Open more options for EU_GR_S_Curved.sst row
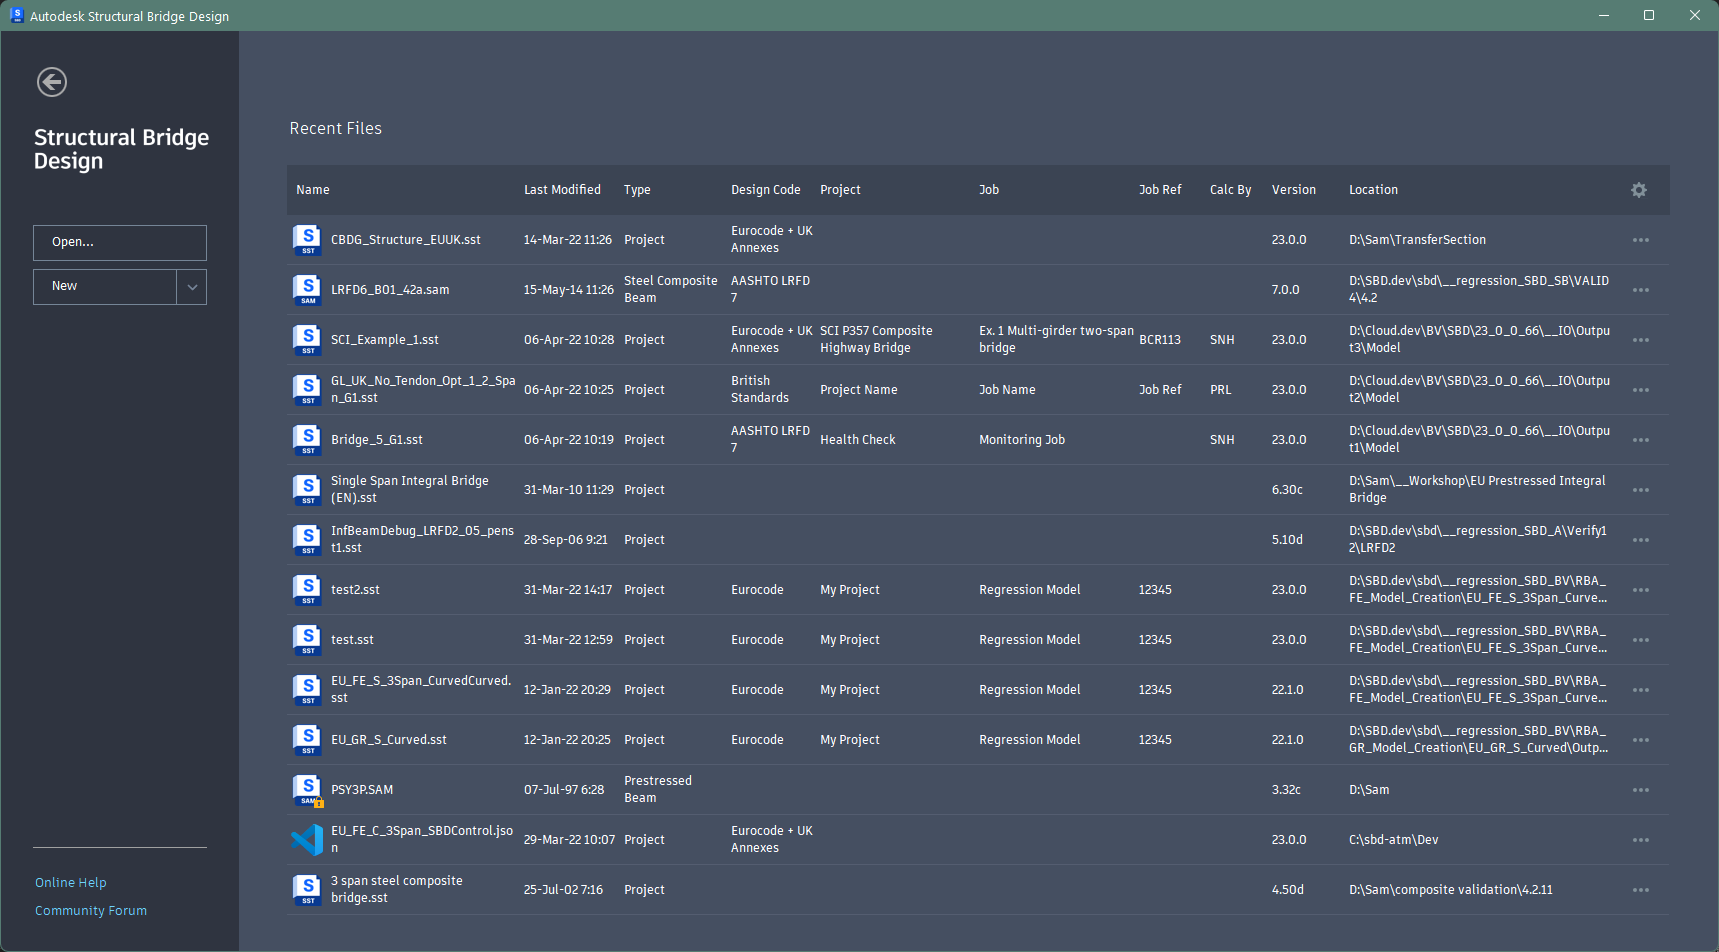 click(1641, 740)
